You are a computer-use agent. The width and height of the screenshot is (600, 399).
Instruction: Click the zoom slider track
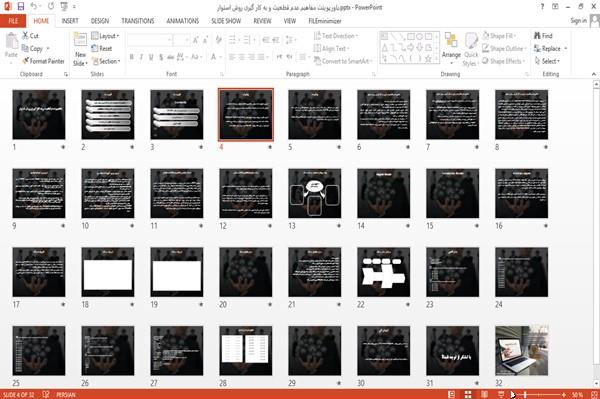[x=538, y=394]
